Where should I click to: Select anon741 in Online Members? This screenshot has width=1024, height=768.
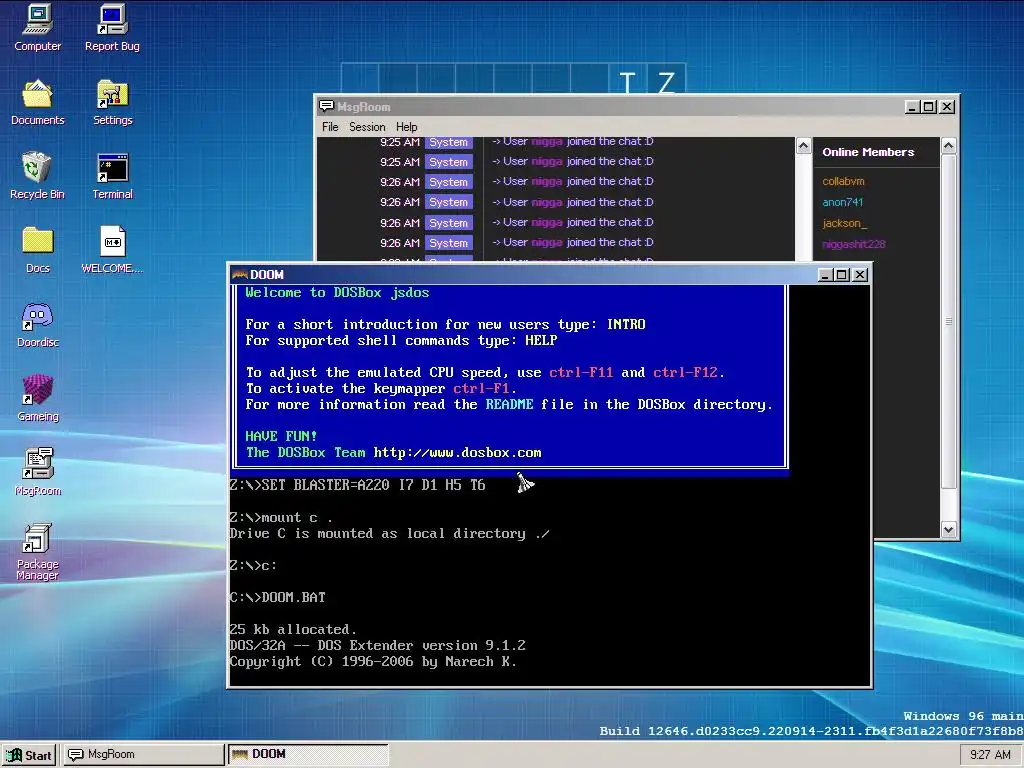coord(842,202)
